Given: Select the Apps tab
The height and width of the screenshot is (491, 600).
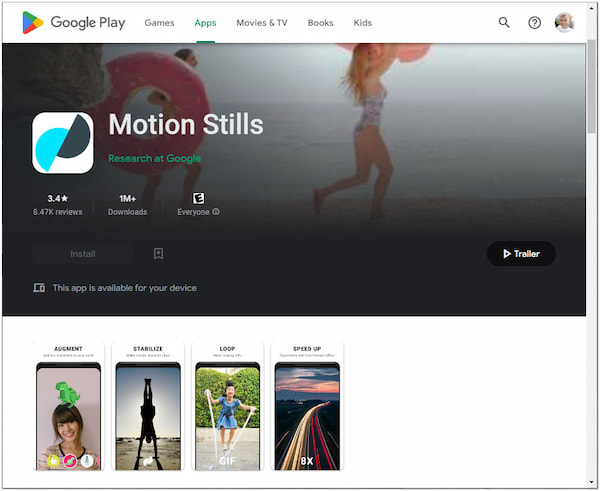Looking at the screenshot, I should pos(205,23).
